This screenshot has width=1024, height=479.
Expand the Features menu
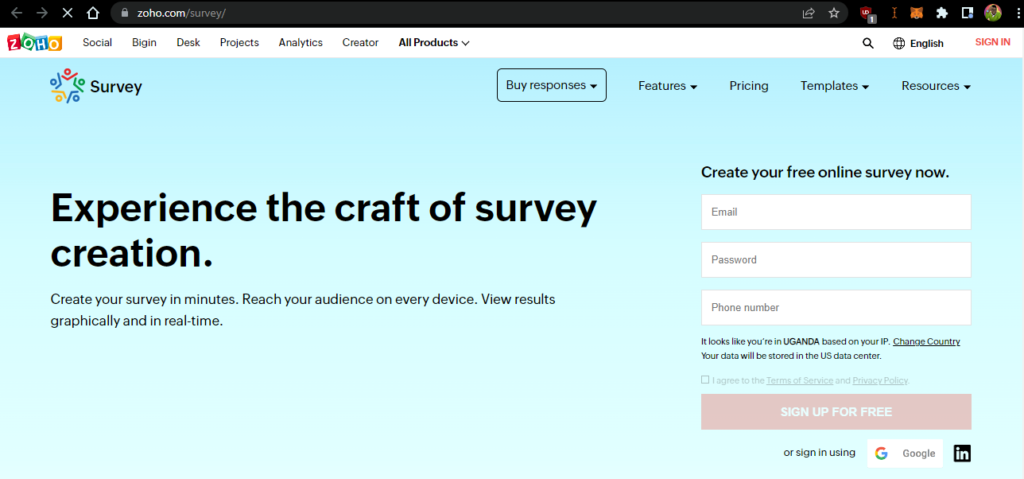(x=667, y=86)
